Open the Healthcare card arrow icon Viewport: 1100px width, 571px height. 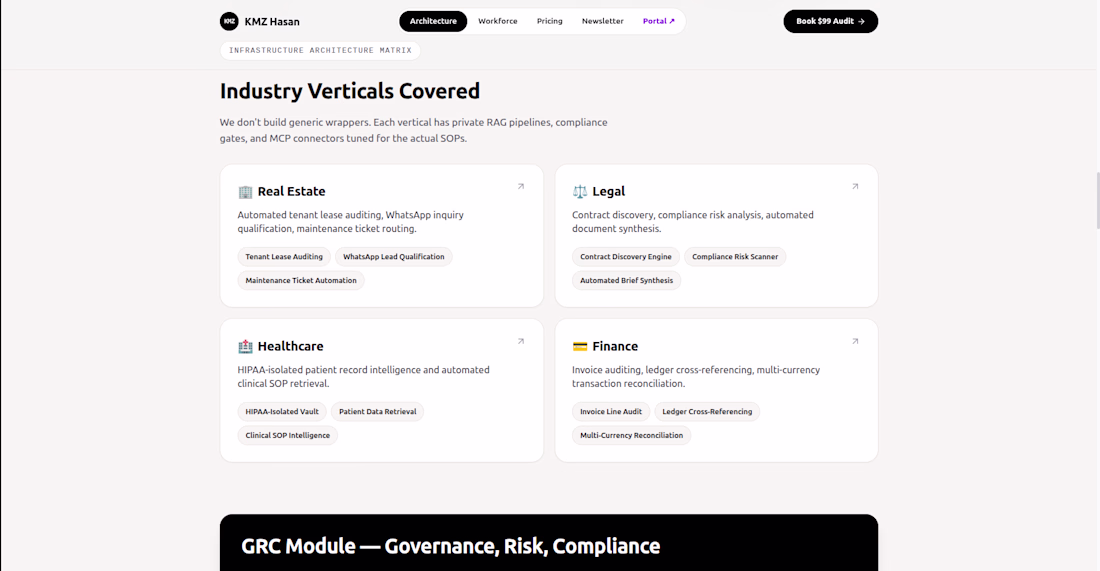(x=521, y=342)
